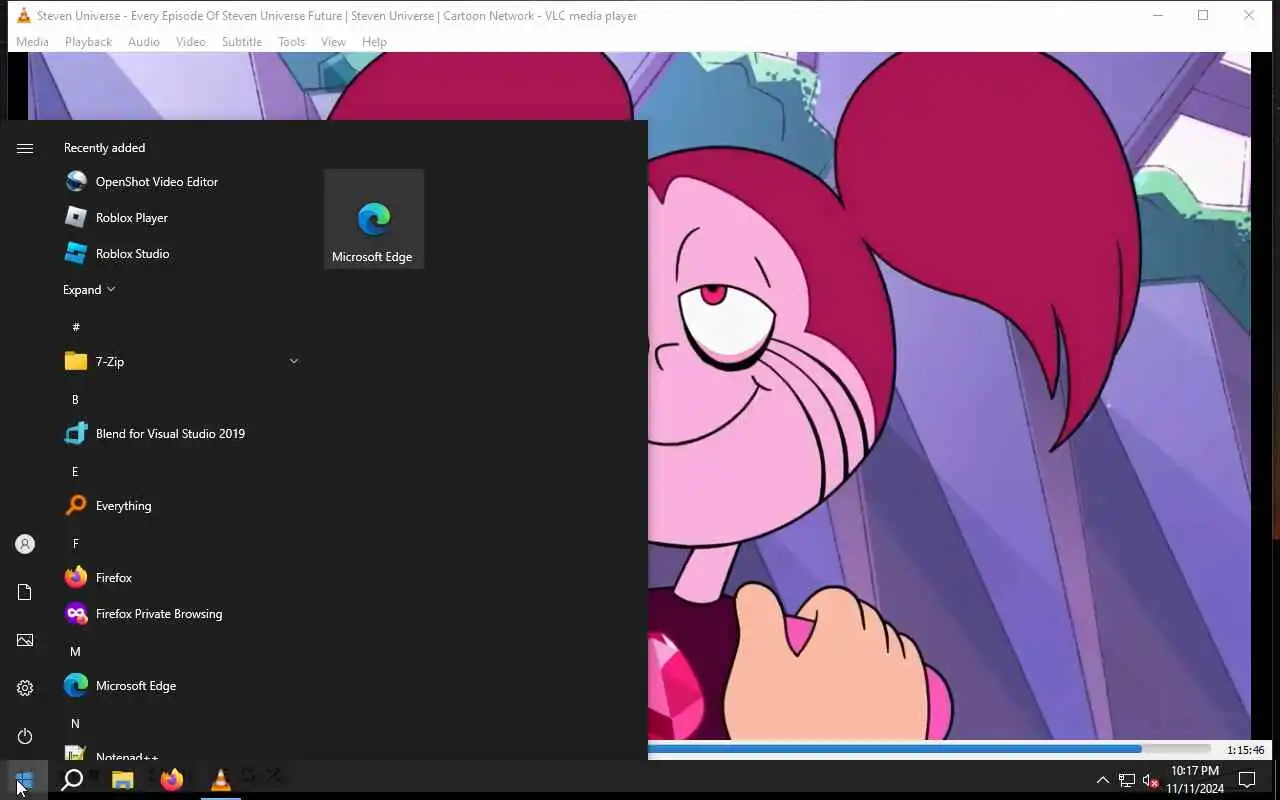The width and height of the screenshot is (1280, 800).
Task: Open the network status tray icon
Action: click(x=1127, y=780)
